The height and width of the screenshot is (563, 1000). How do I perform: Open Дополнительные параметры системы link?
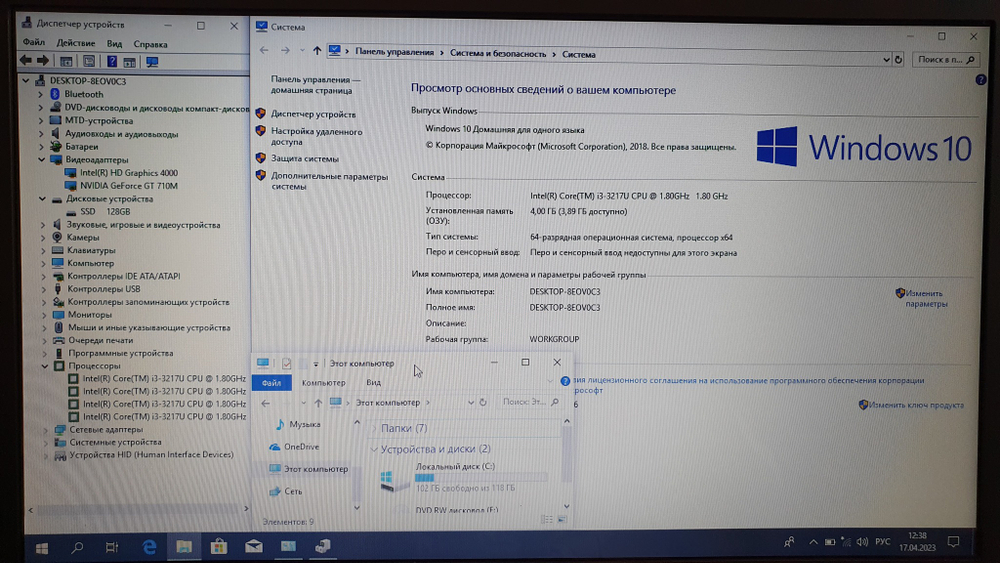[x=329, y=181]
